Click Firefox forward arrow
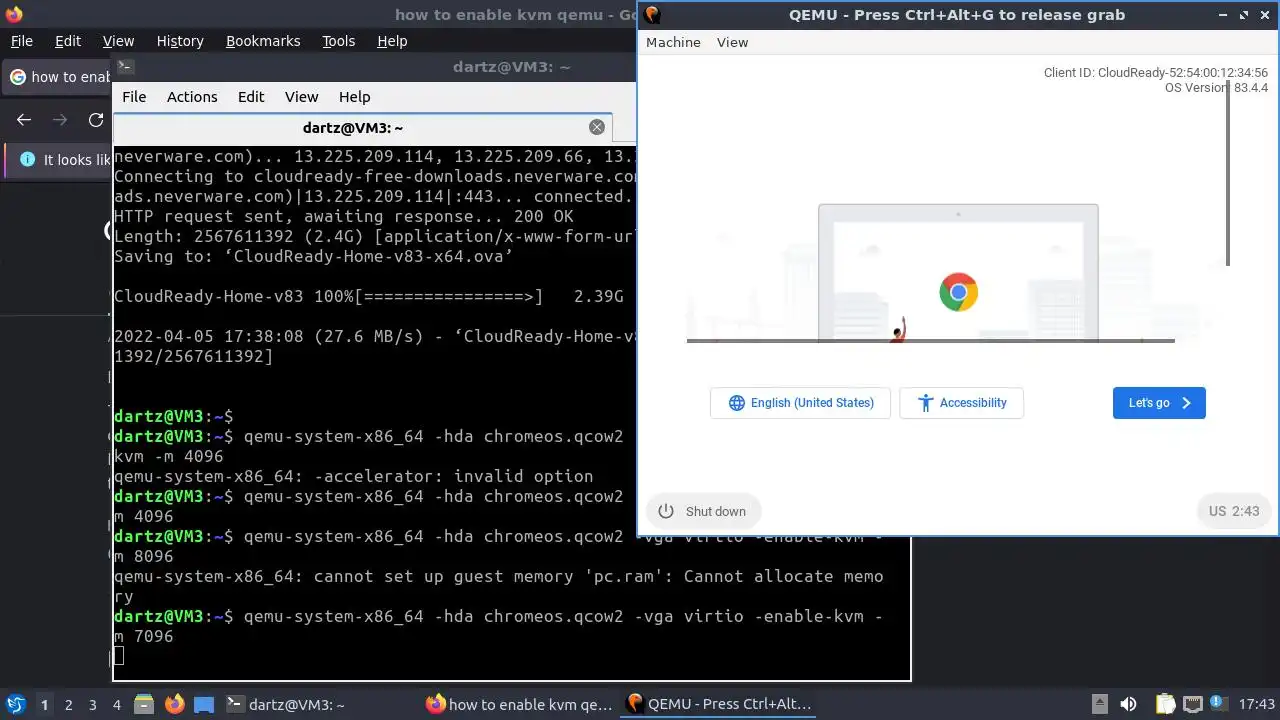The width and height of the screenshot is (1280, 720). pos(60,120)
